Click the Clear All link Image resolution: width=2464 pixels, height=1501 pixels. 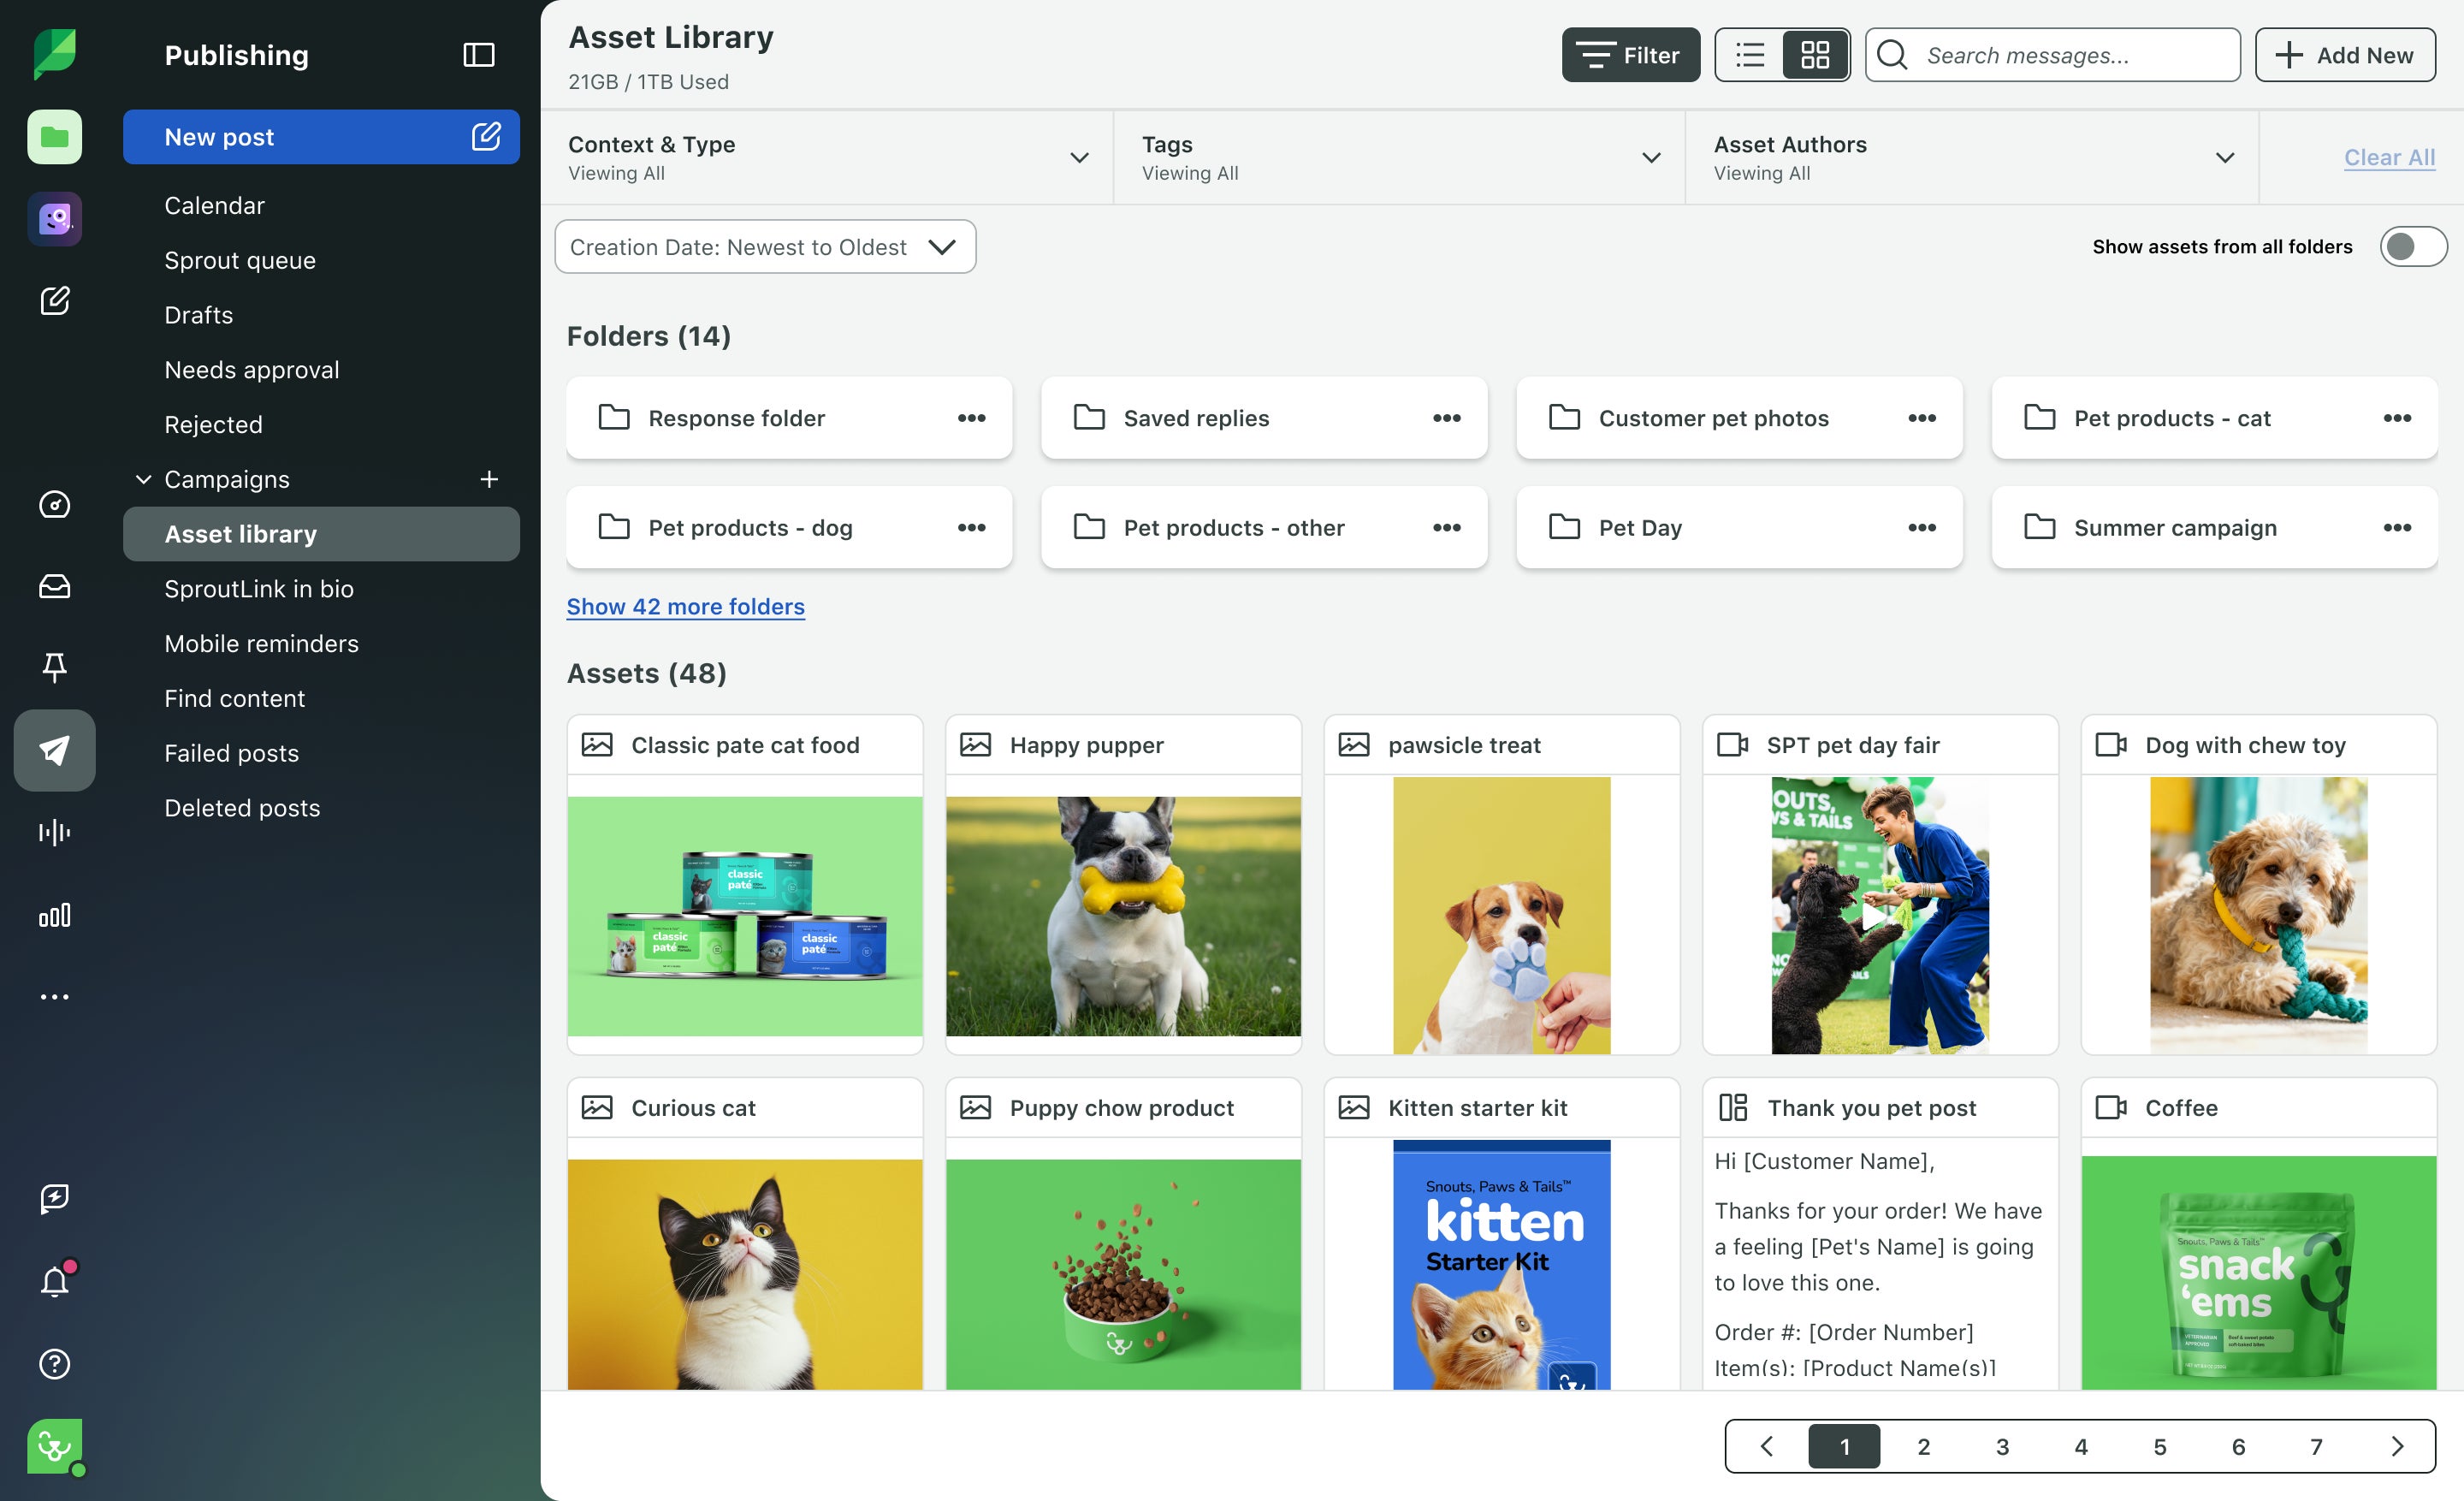(x=2389, y=158)
